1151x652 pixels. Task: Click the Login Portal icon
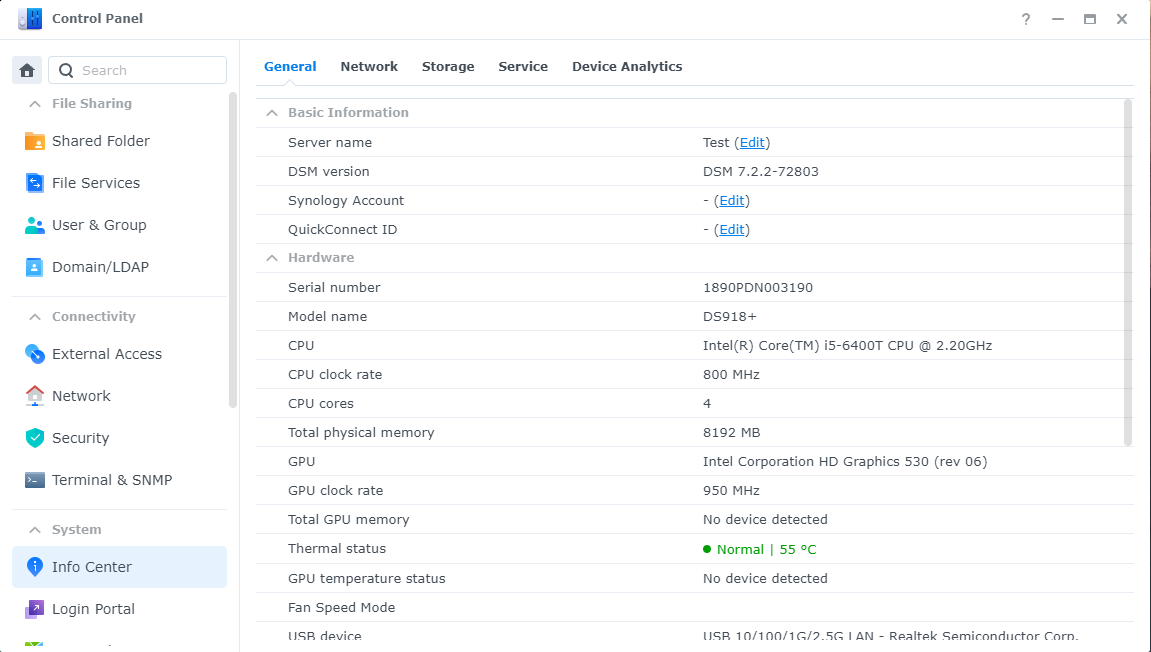[x=35, y=609]
